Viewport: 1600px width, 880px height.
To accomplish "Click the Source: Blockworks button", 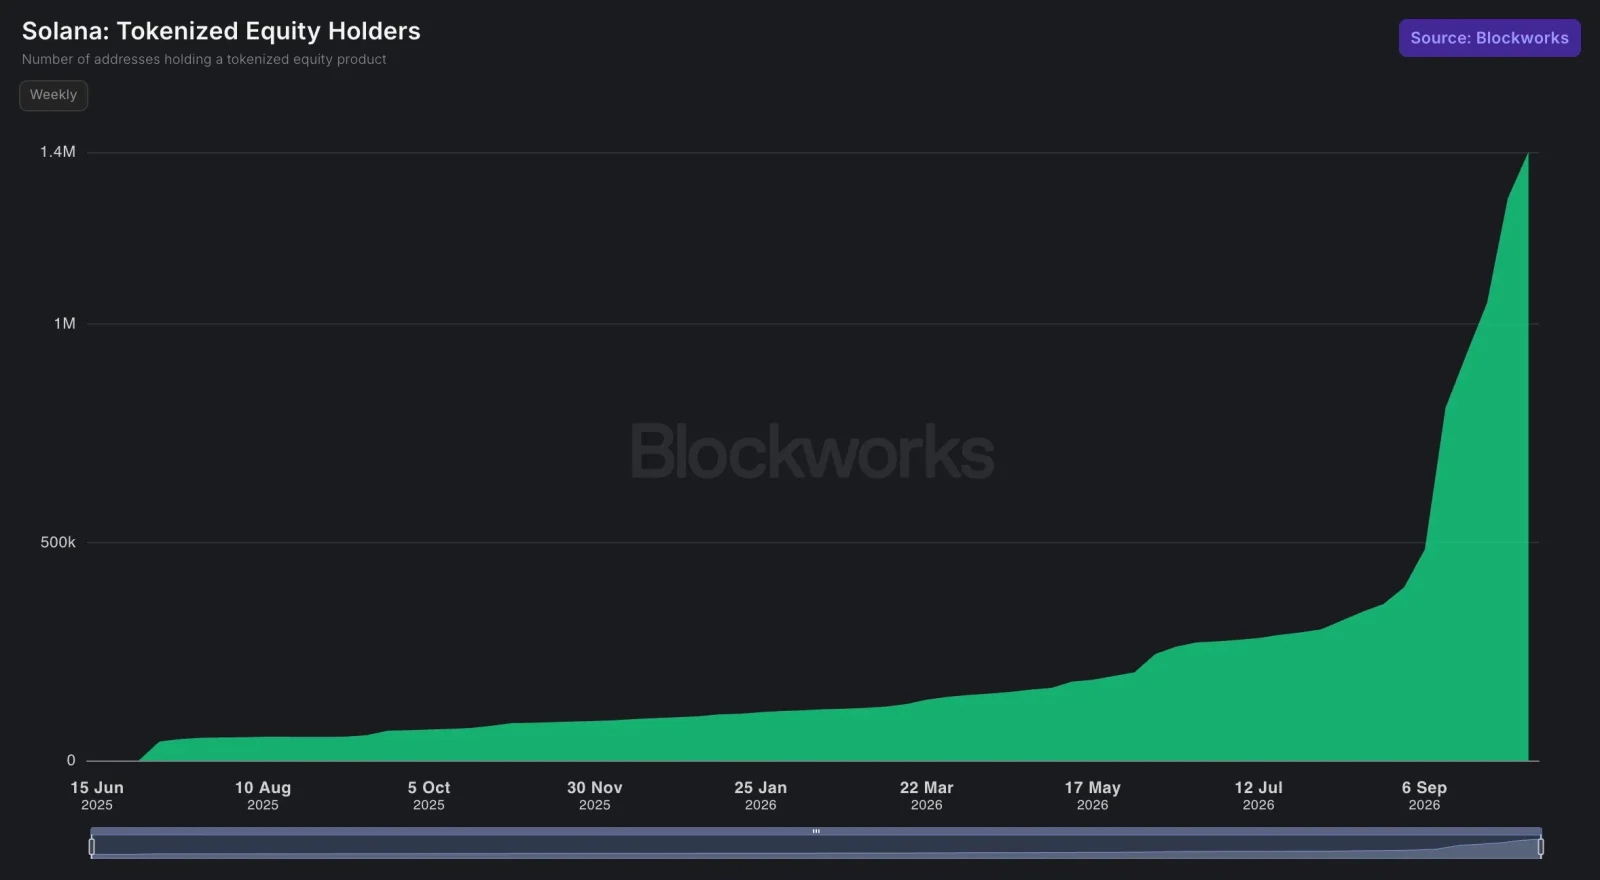I will [1489, 38].
